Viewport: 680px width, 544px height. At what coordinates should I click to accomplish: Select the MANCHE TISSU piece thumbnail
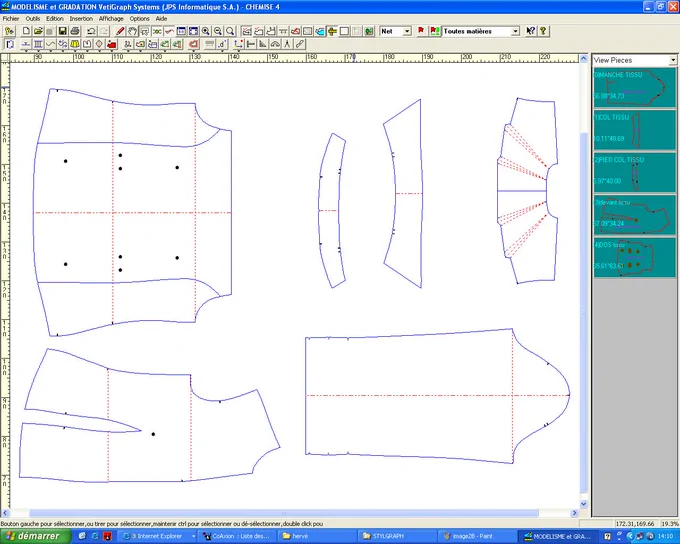tap(634, 87)
